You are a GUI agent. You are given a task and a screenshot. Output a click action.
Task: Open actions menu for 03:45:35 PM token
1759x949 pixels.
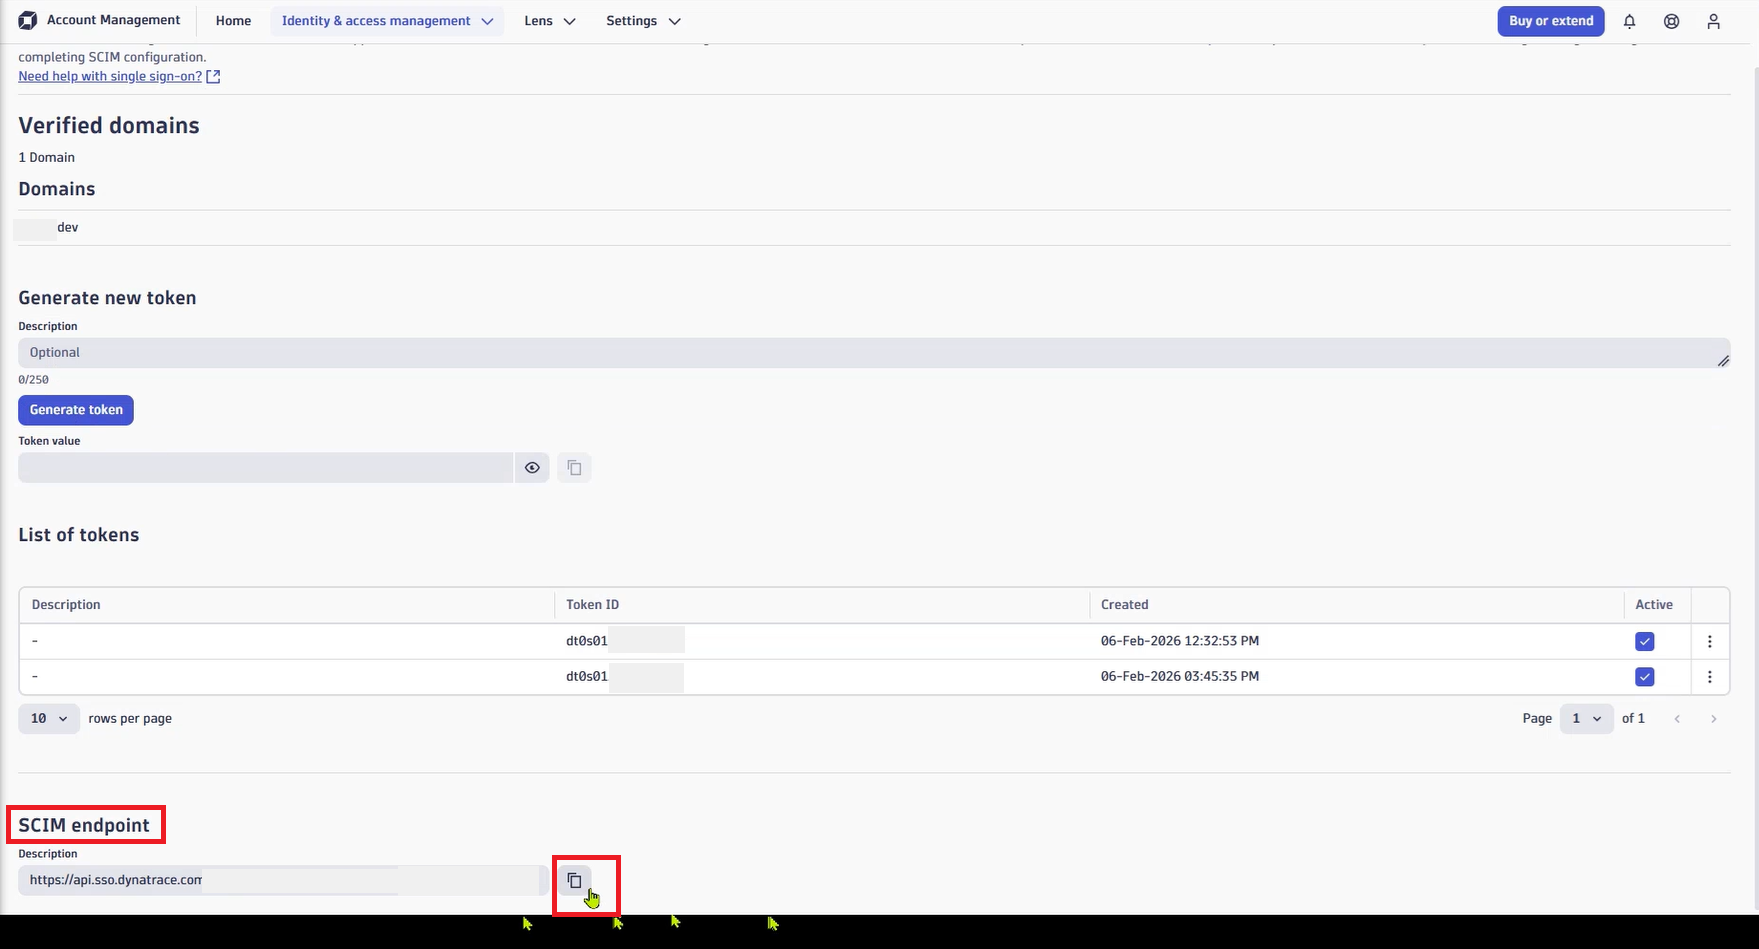(1709, 677)
